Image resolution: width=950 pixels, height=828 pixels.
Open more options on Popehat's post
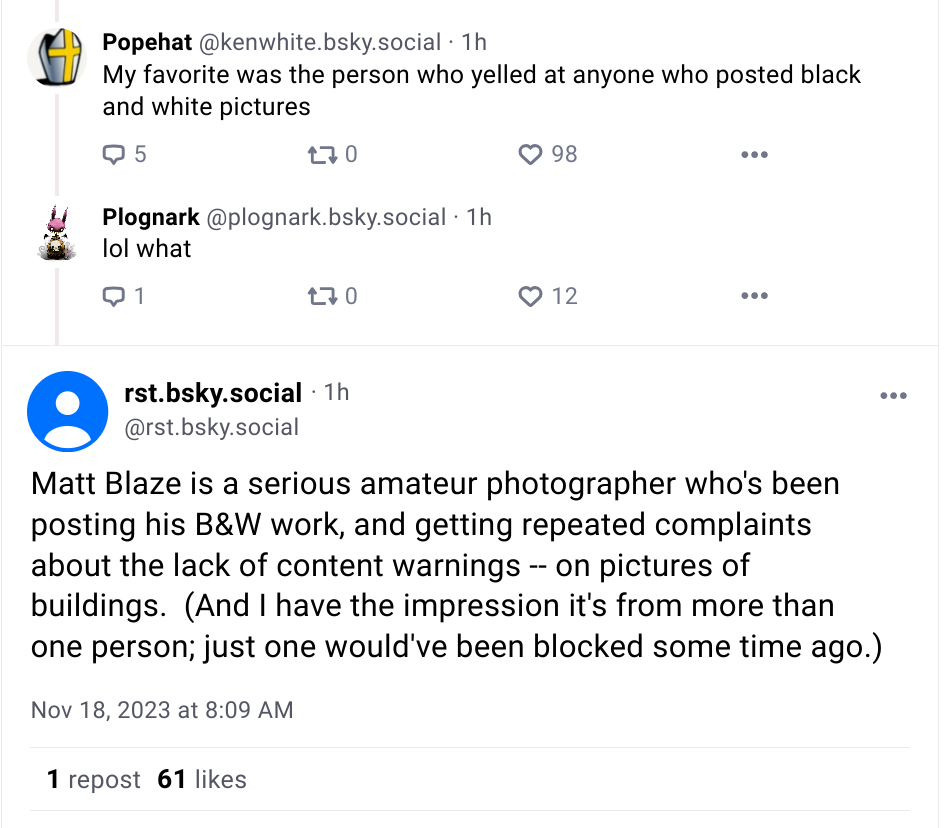(x=753, y=155)
